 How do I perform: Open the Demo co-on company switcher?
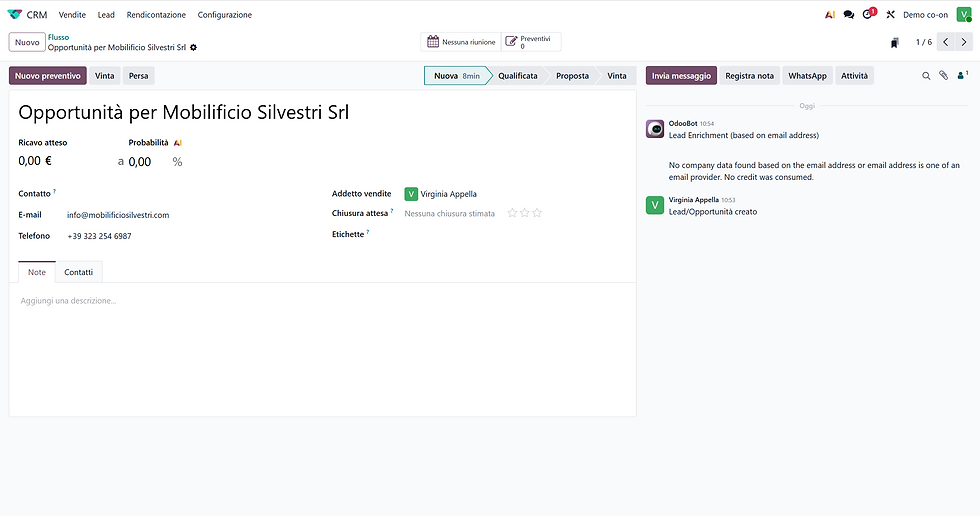point(925,14)
